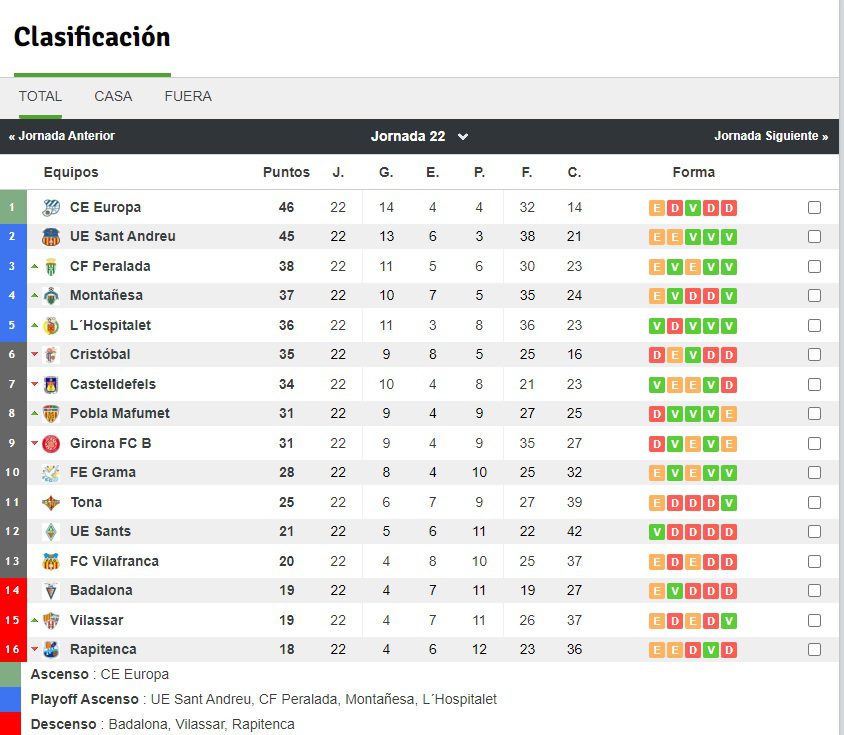Go to Jornada Anterior

click(61, 136)
